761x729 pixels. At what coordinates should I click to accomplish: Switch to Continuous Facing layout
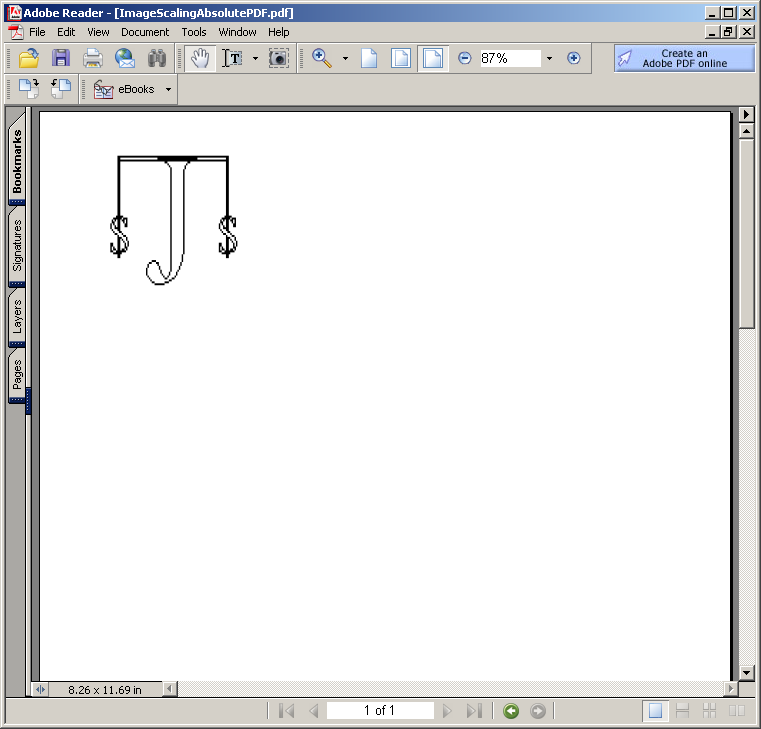[710, 711]
